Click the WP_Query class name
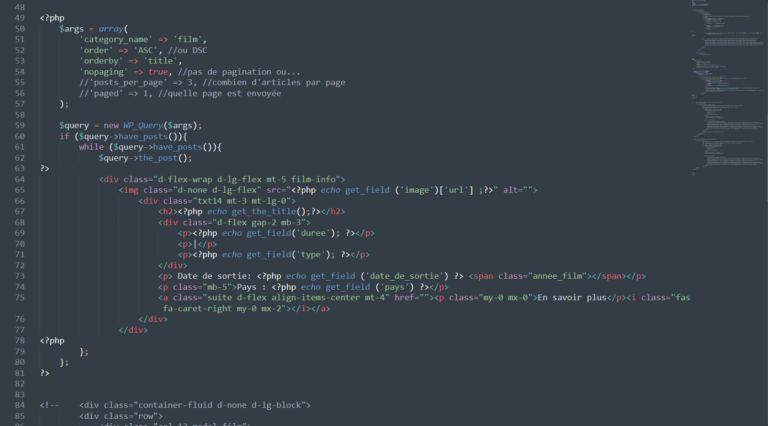Viewport: 768px width, 426px height. [x=143, y=126]
